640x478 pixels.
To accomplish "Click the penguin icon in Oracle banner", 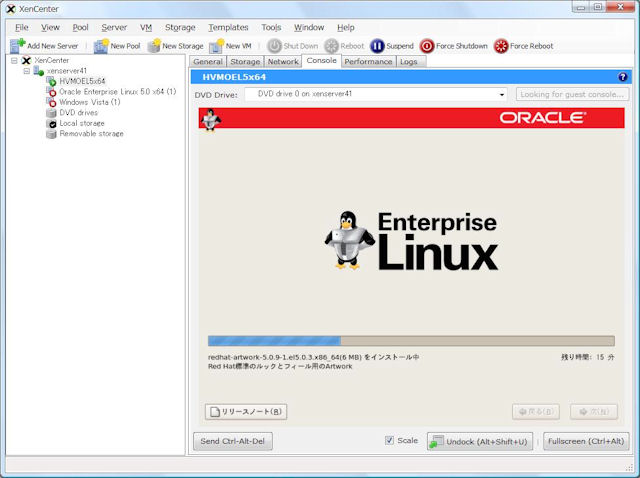I will 211,119.
